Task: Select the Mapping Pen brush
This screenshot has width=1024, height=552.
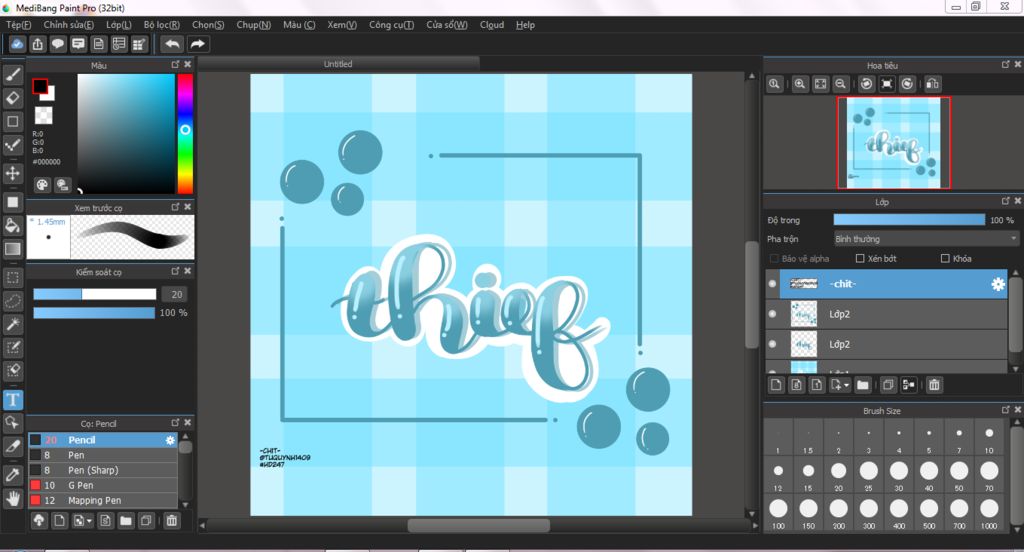Action: pyautogui.click(x=103, y=500)
